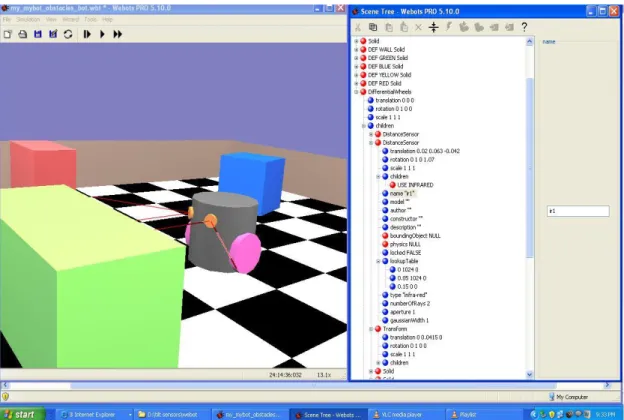
Task: Click the first import arrow icon
Action: [x=494, y=27]
